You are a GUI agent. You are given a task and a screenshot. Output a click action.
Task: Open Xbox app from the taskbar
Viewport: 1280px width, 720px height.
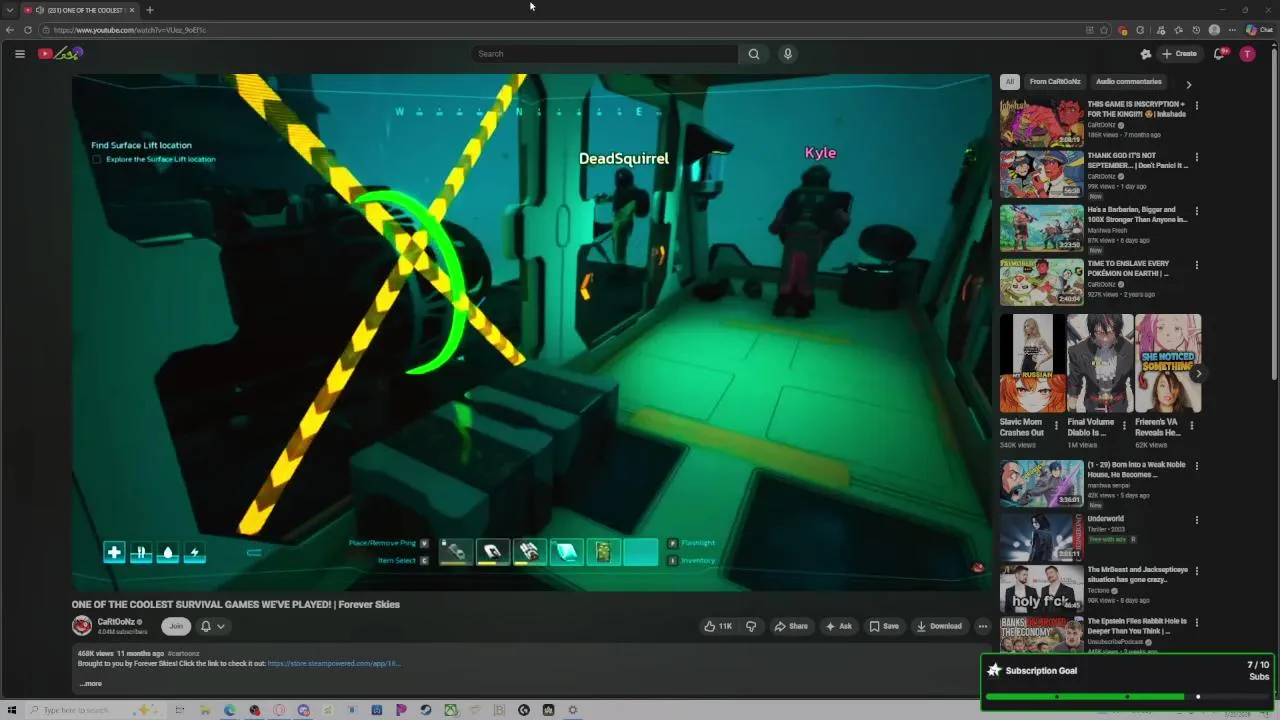[451, 710]
